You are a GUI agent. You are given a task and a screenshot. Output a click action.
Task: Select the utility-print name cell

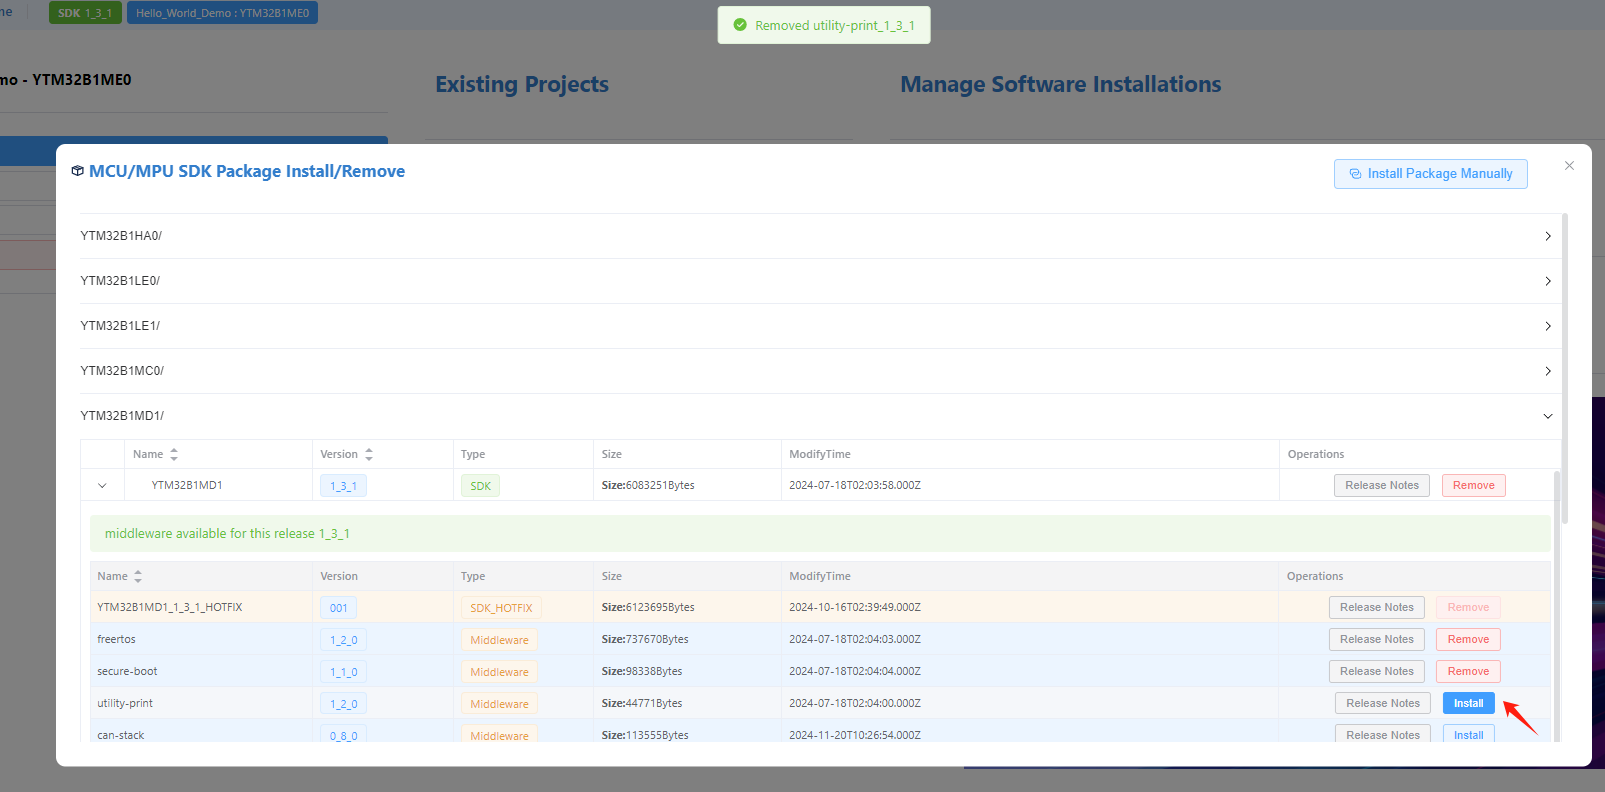coord(200,703)
